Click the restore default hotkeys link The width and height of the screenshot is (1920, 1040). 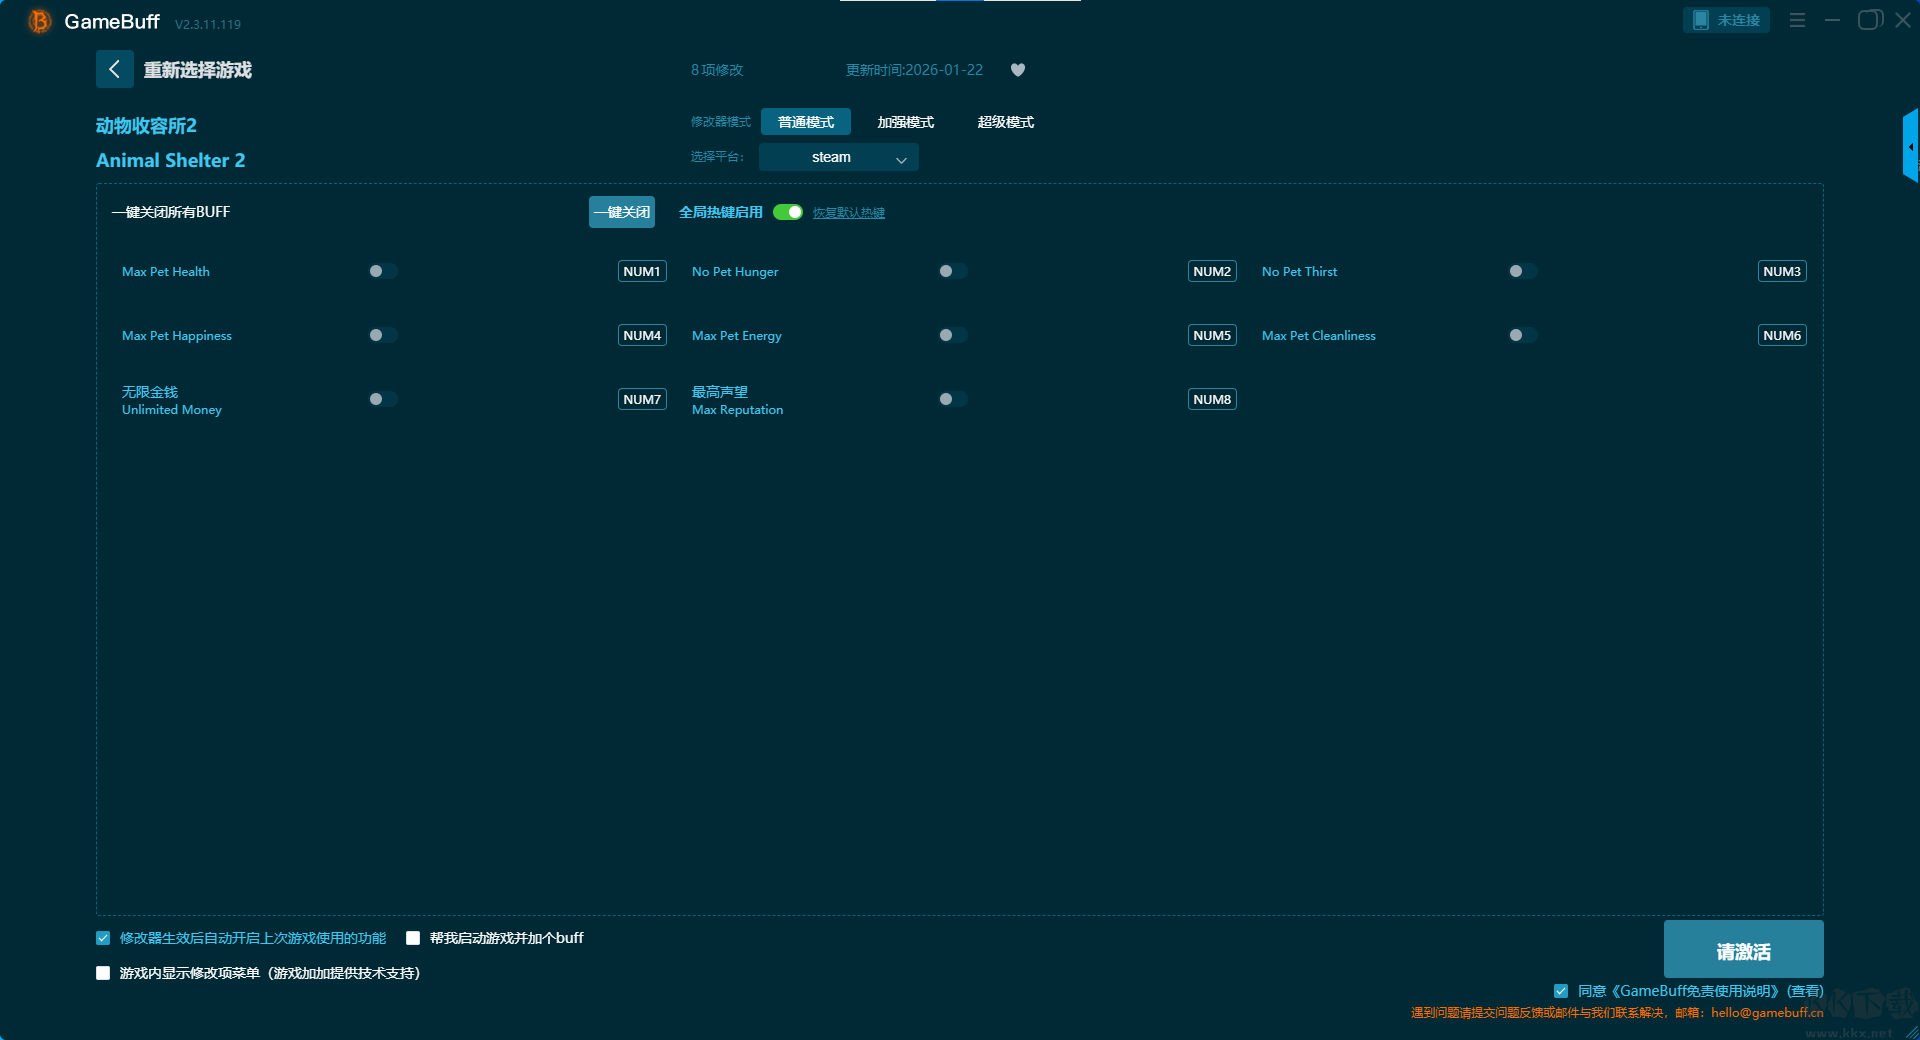[x=848, y=213]
